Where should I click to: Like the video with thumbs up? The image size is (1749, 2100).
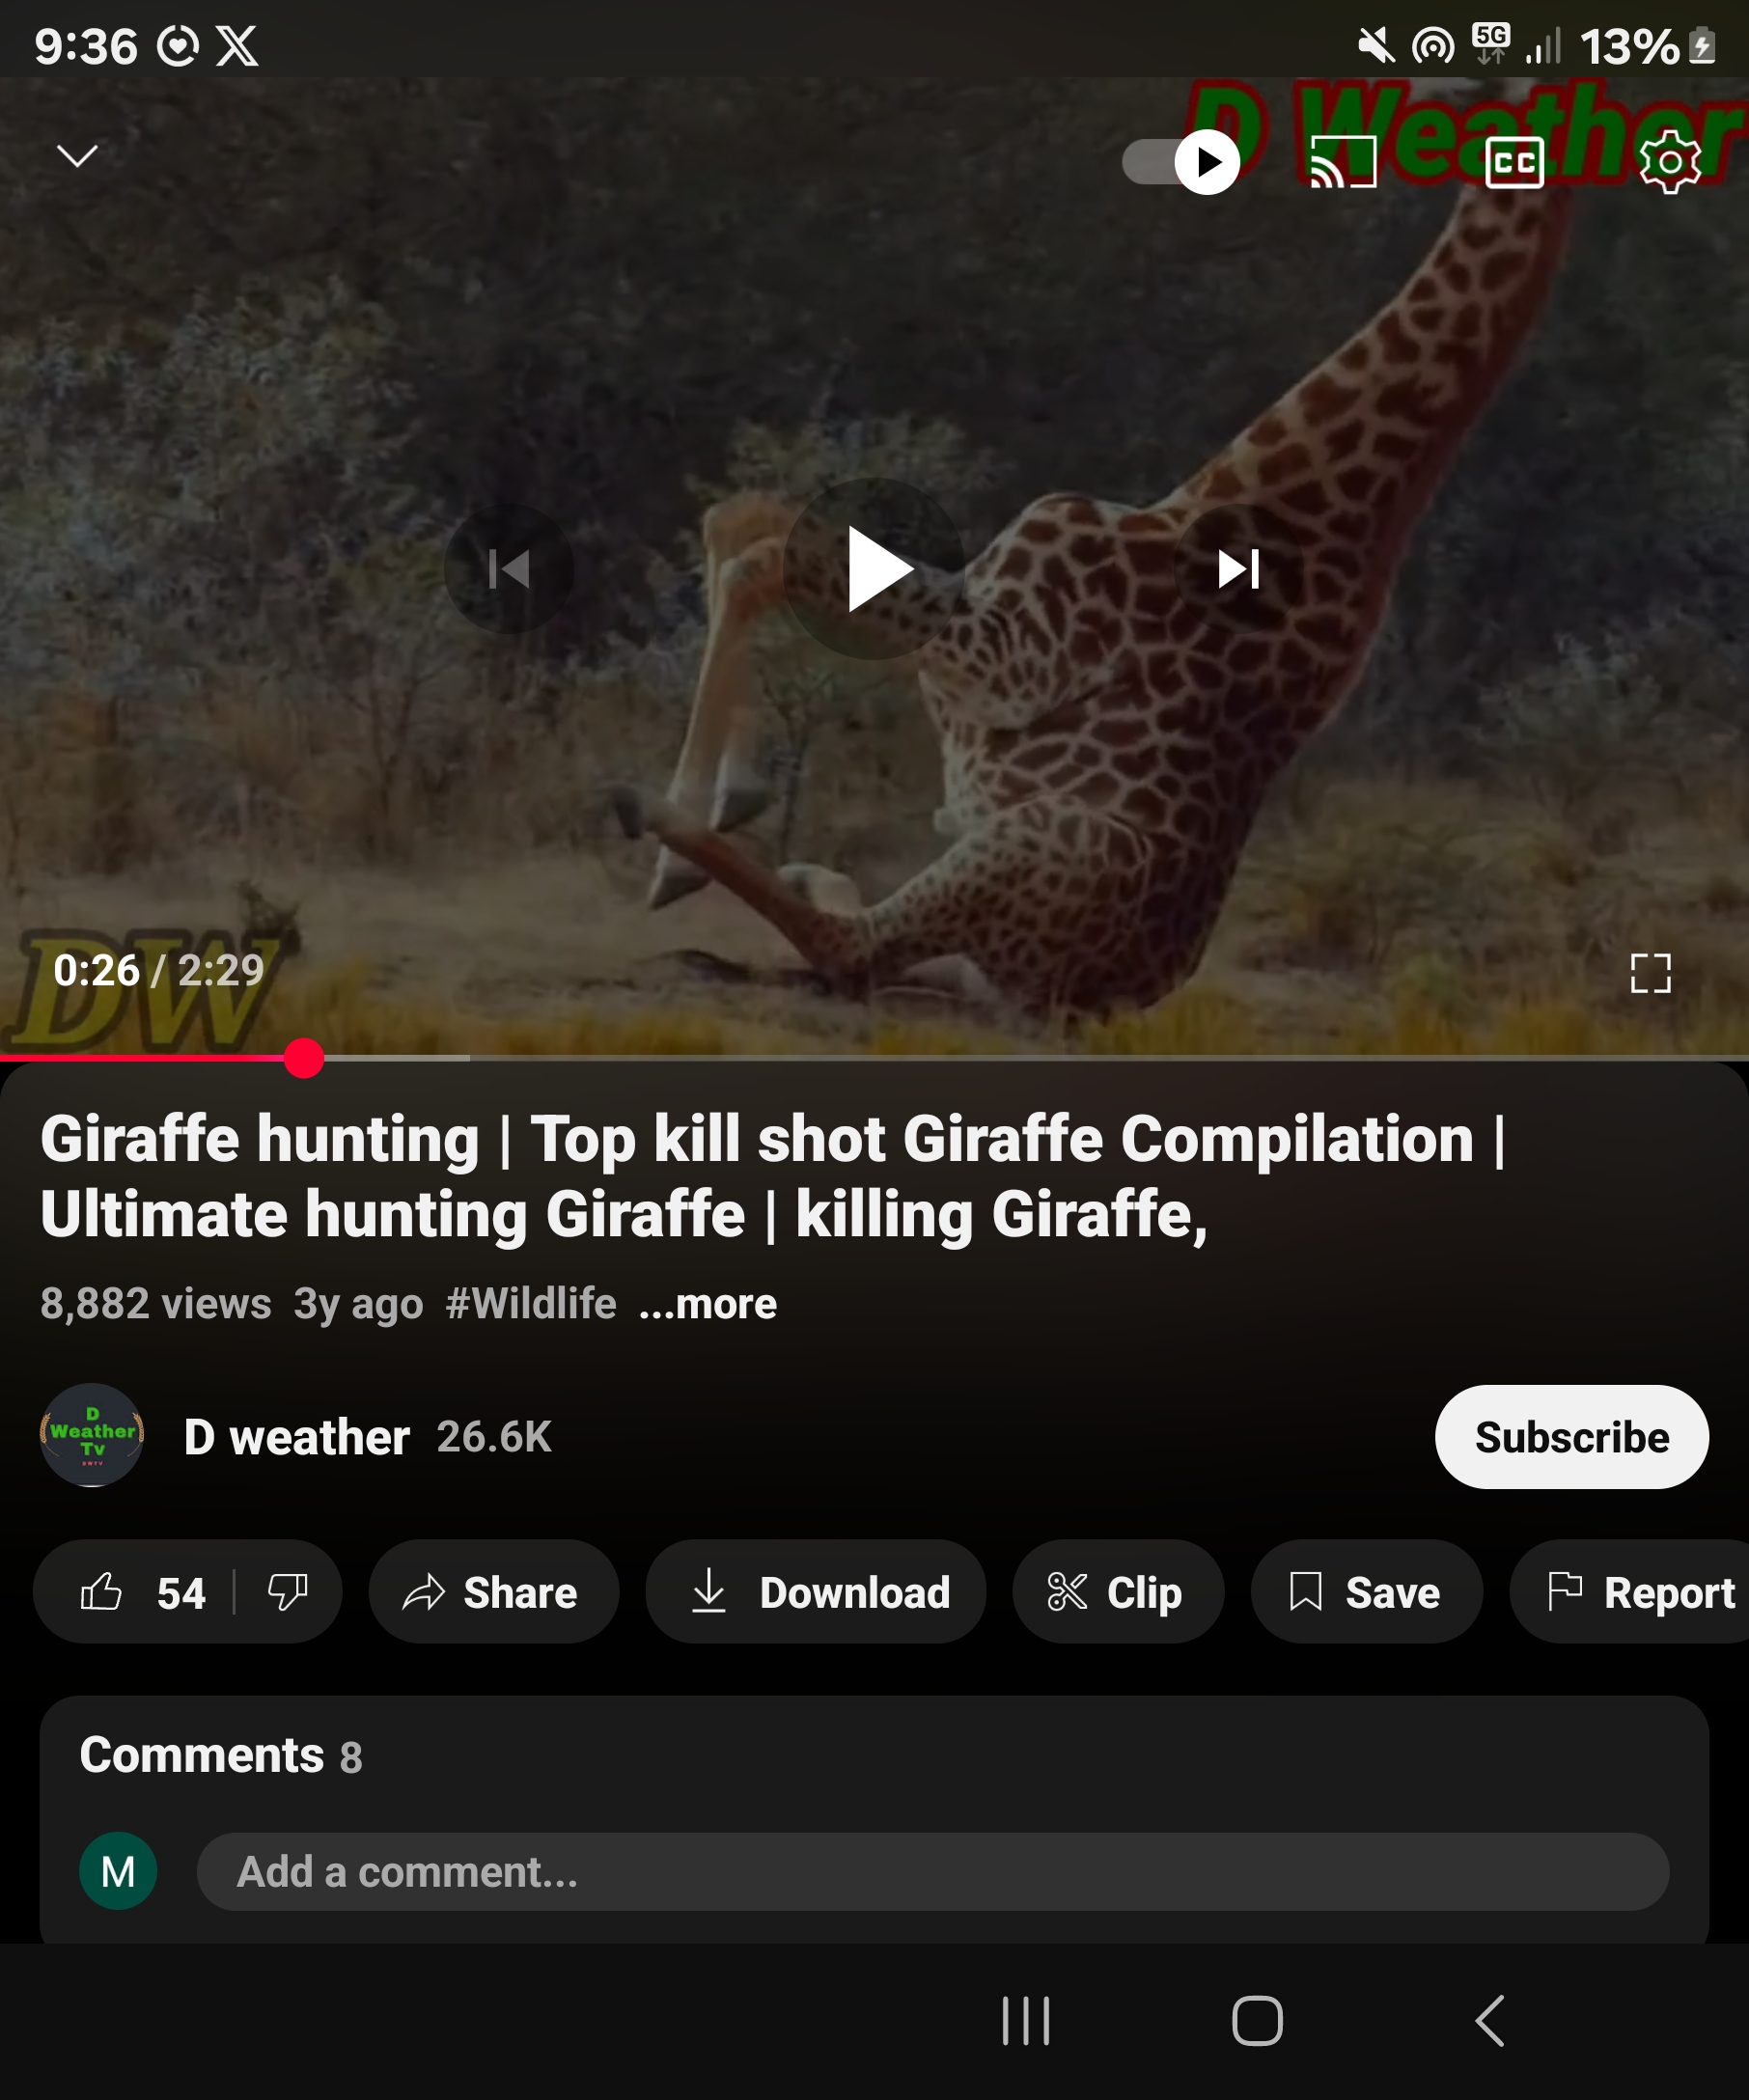(x=141, y=1592)
